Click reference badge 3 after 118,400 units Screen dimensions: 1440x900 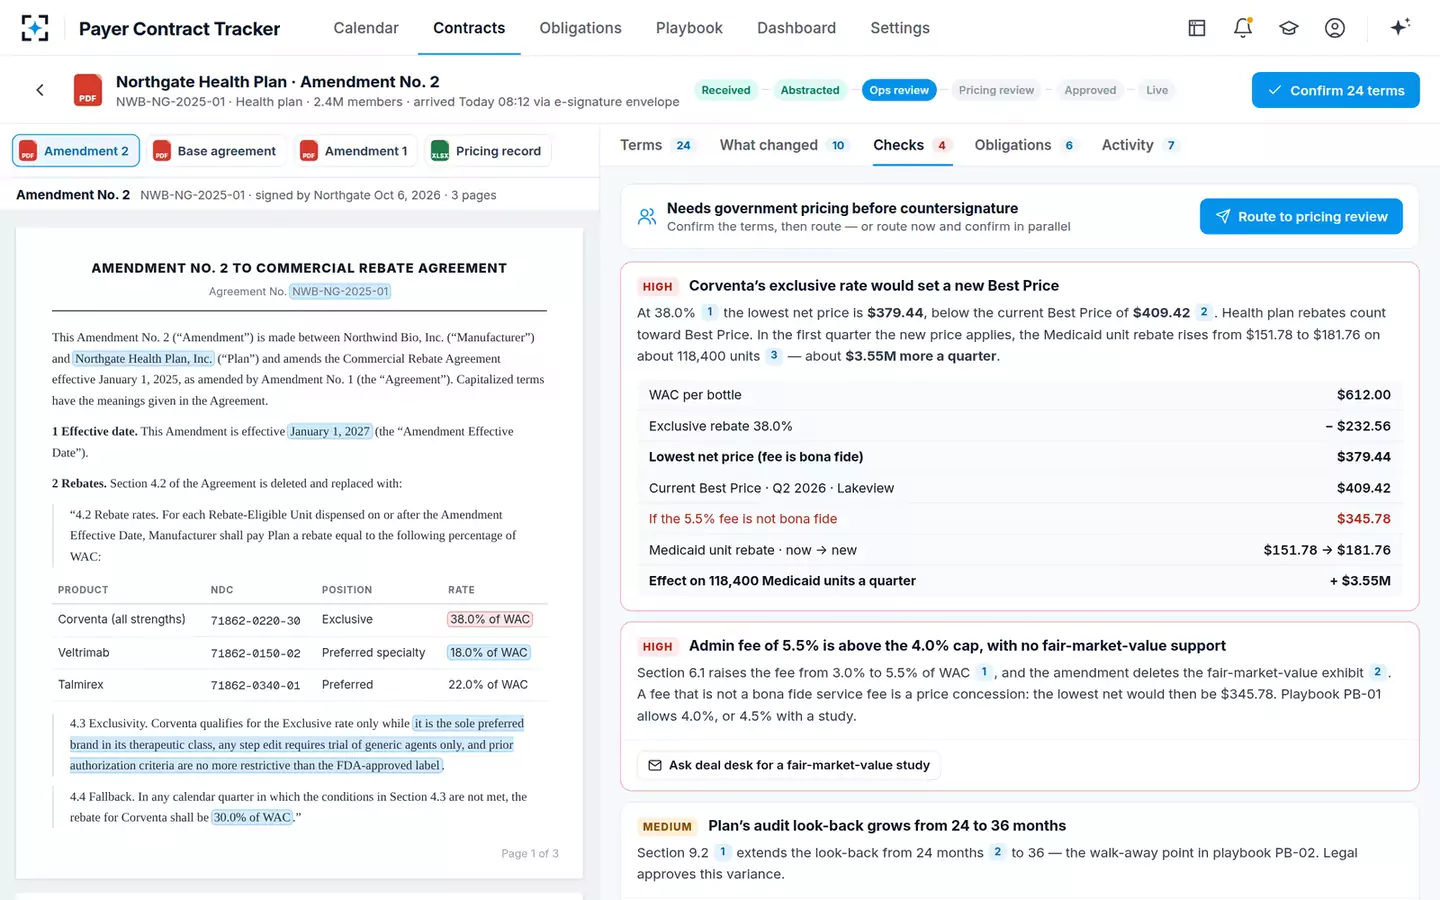(x=774, y=355)
